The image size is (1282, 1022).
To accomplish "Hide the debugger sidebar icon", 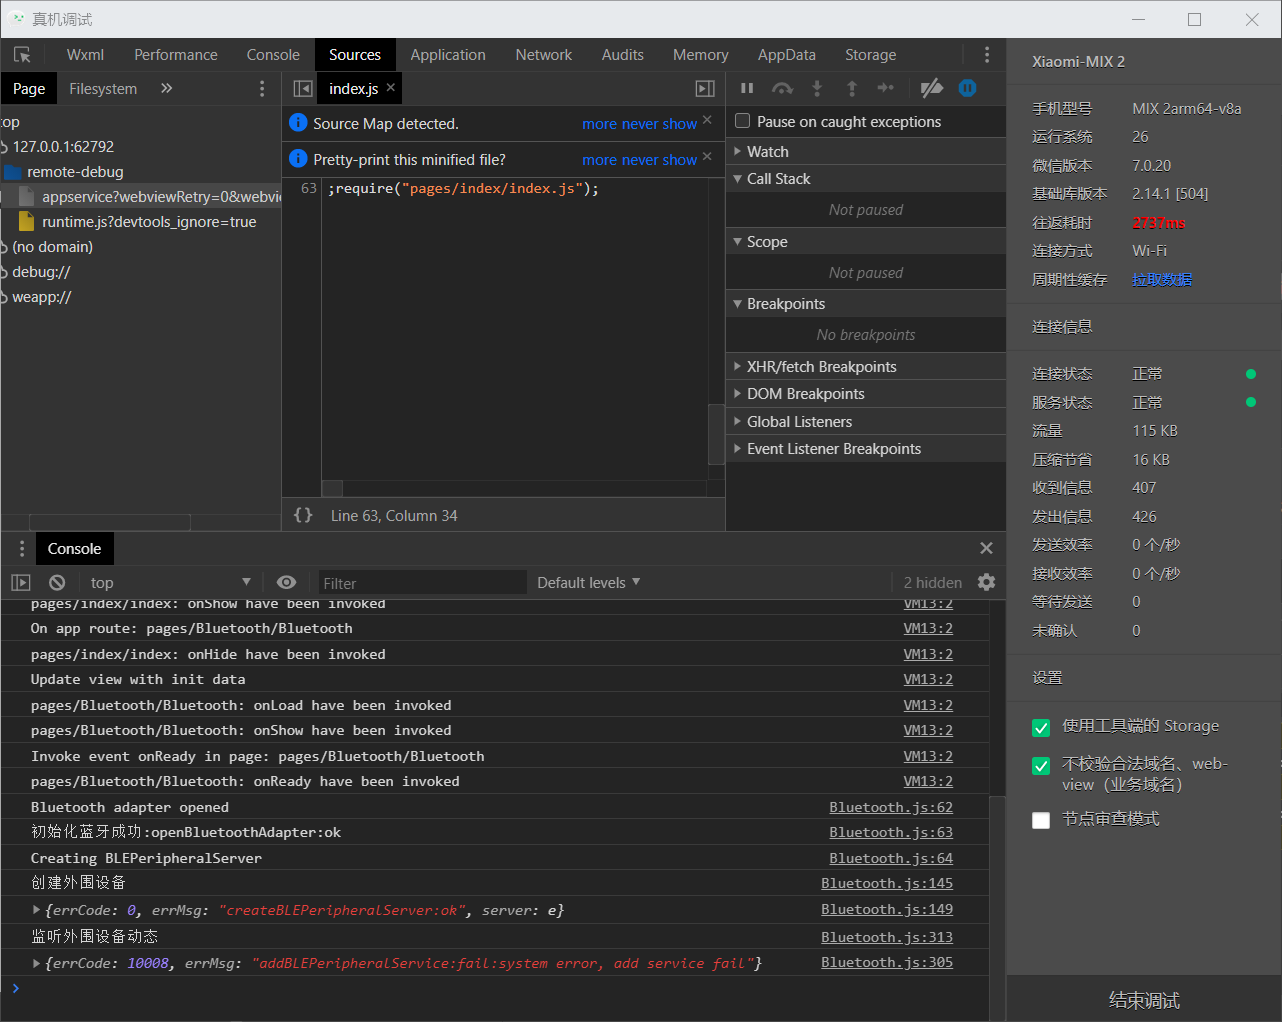I will 705,89.
